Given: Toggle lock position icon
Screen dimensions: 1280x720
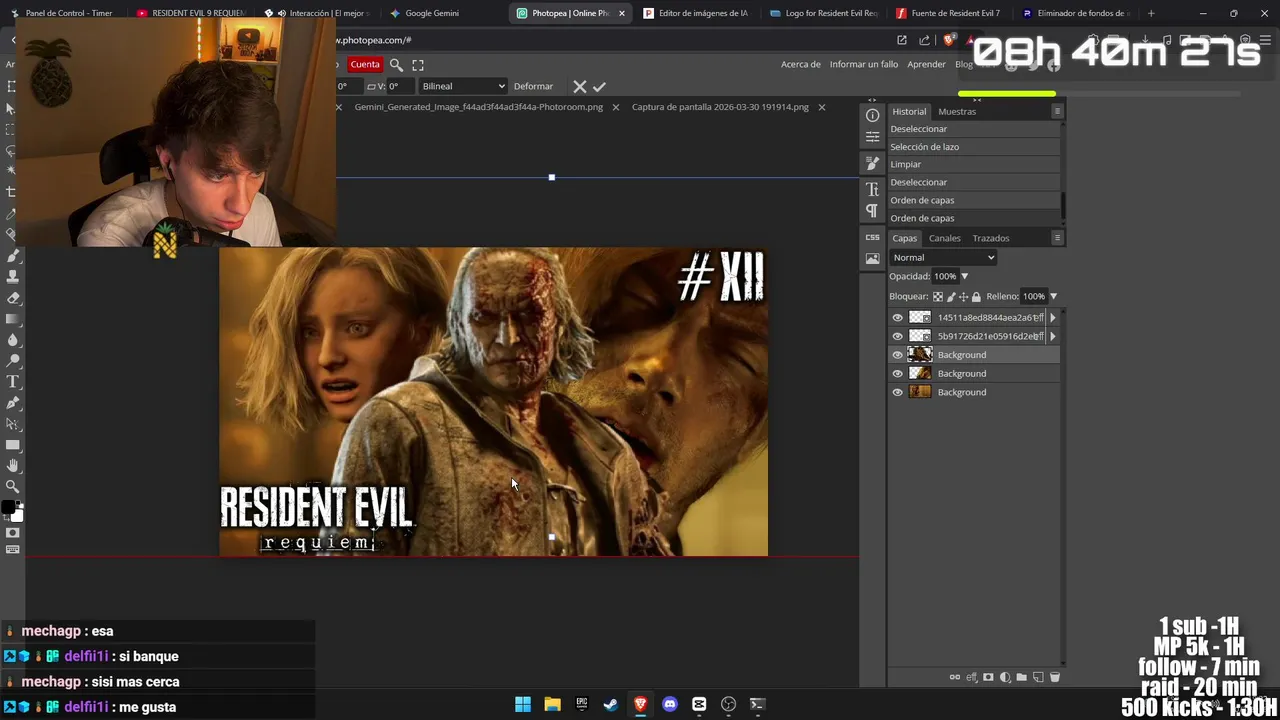Looking at the screenshot, I should (963, 296).
